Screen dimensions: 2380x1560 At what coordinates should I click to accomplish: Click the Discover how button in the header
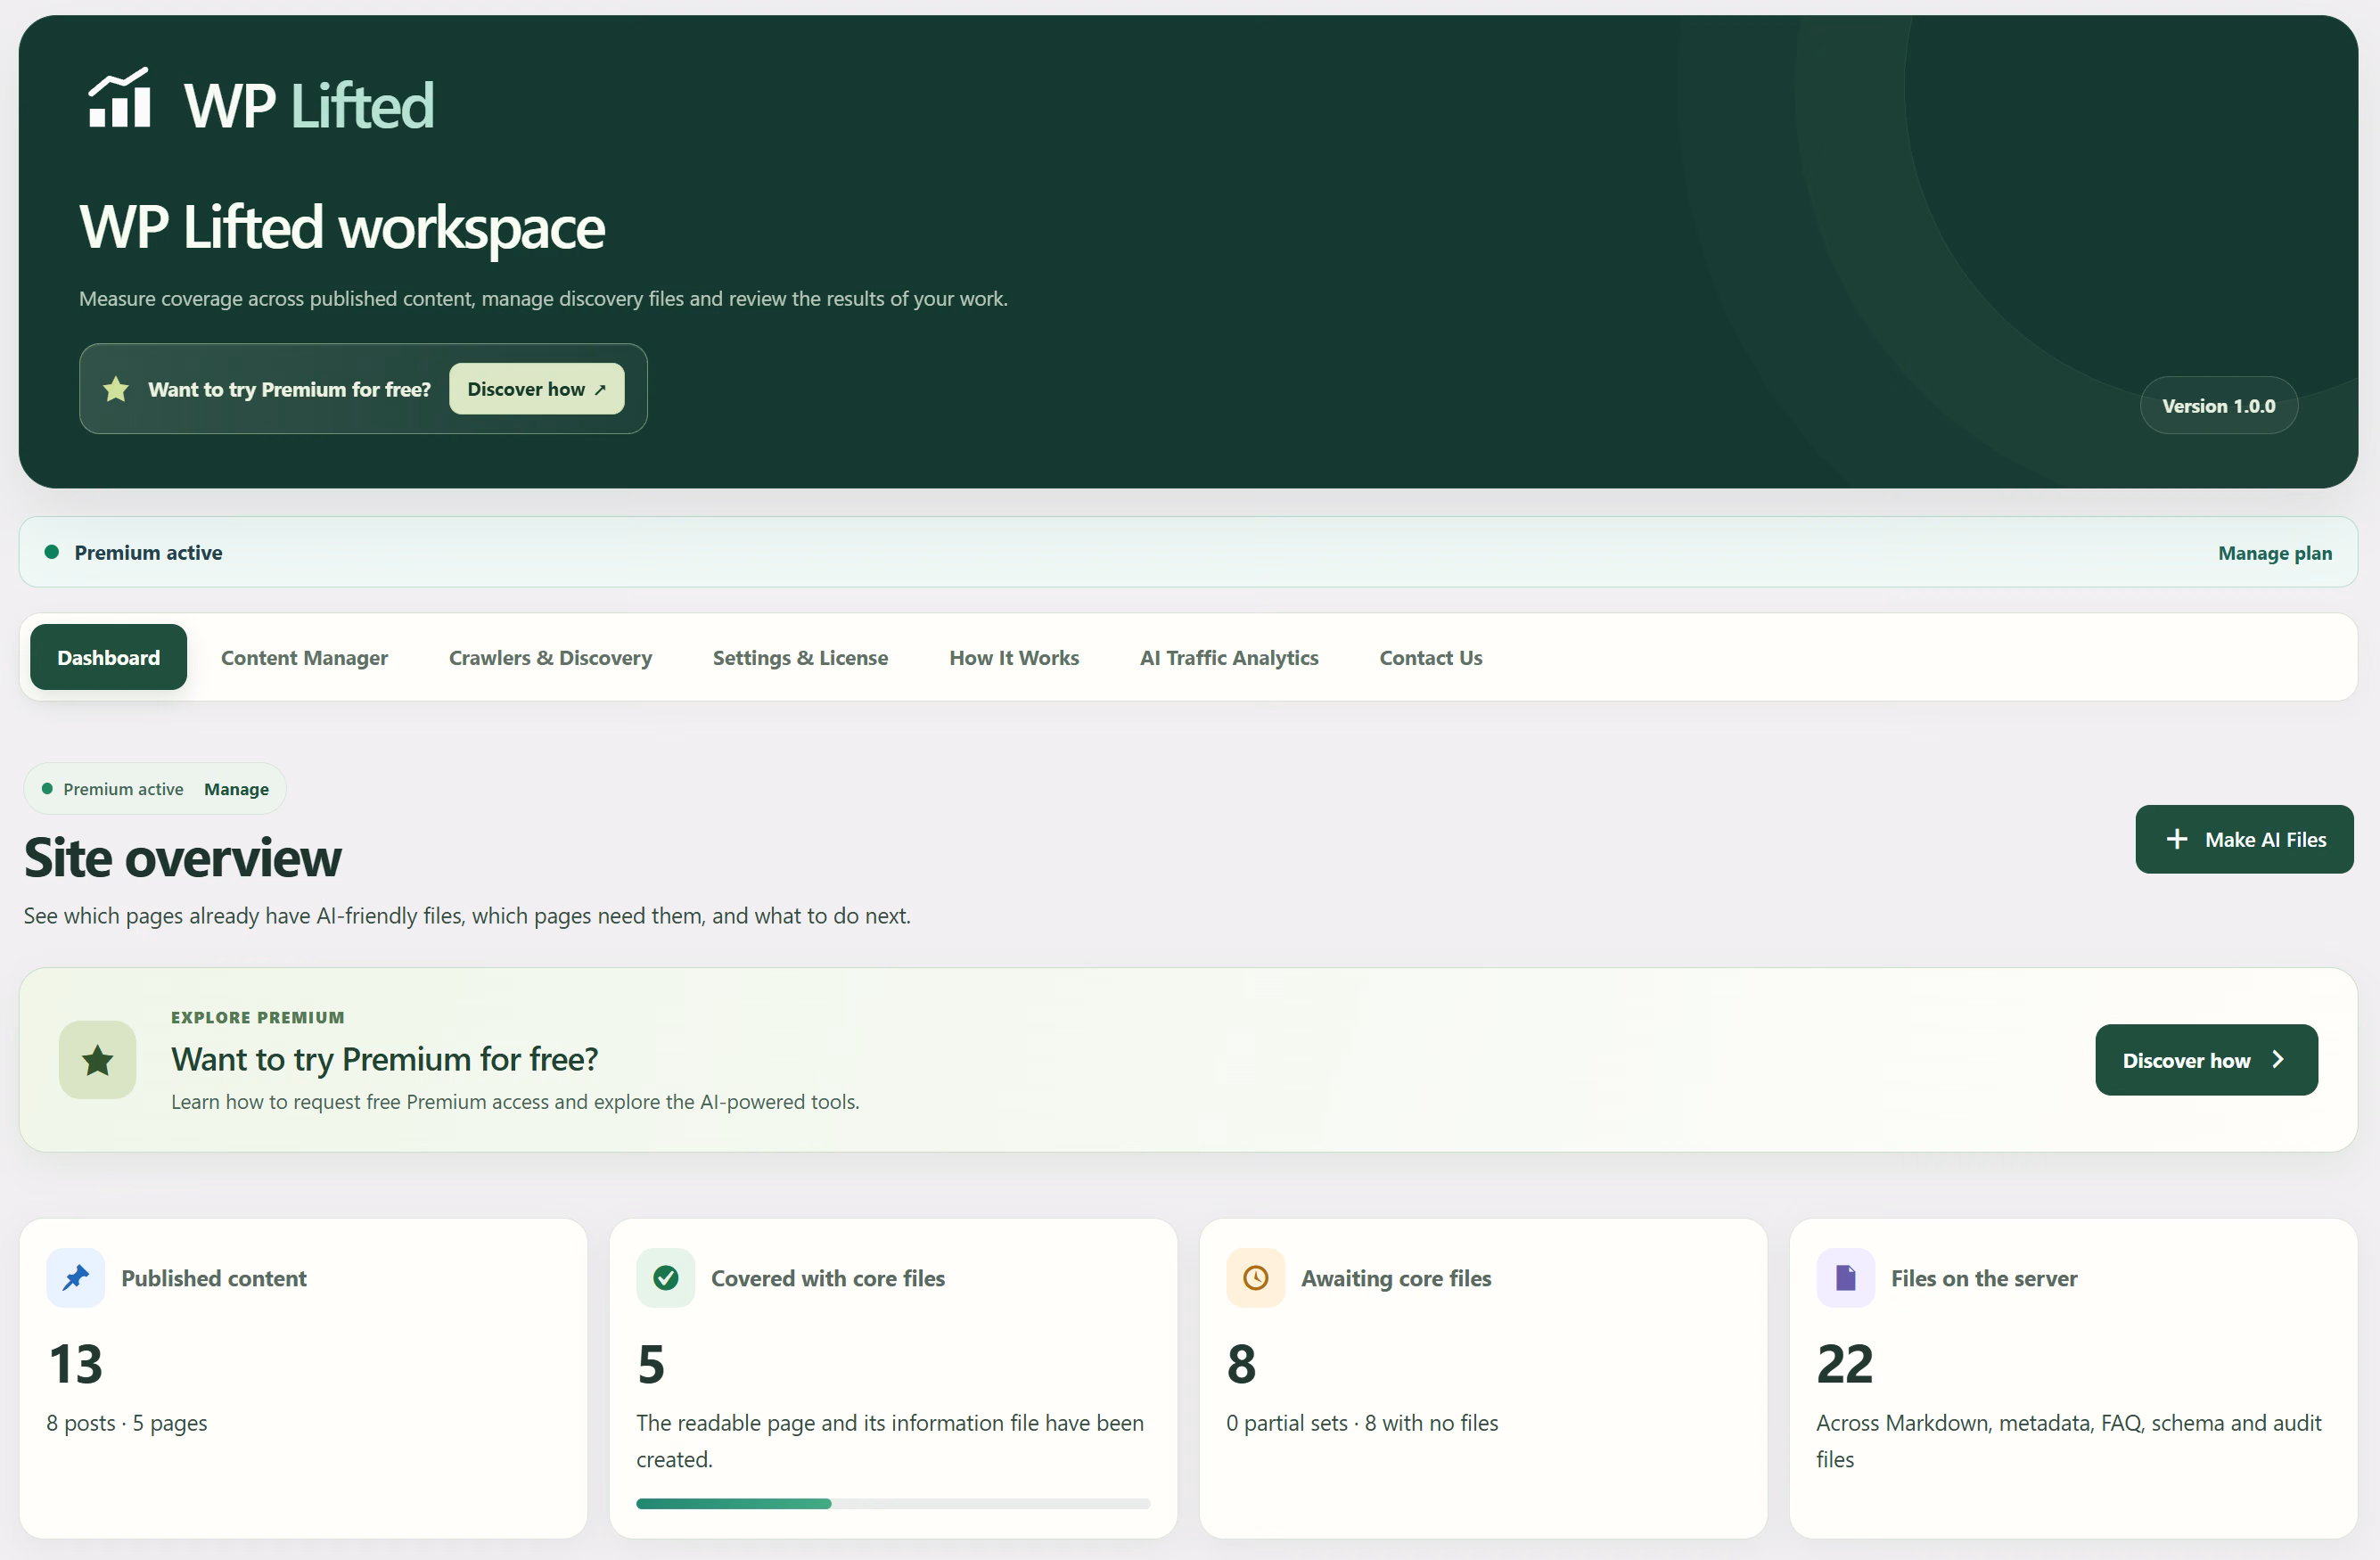(x=537, y=389)
